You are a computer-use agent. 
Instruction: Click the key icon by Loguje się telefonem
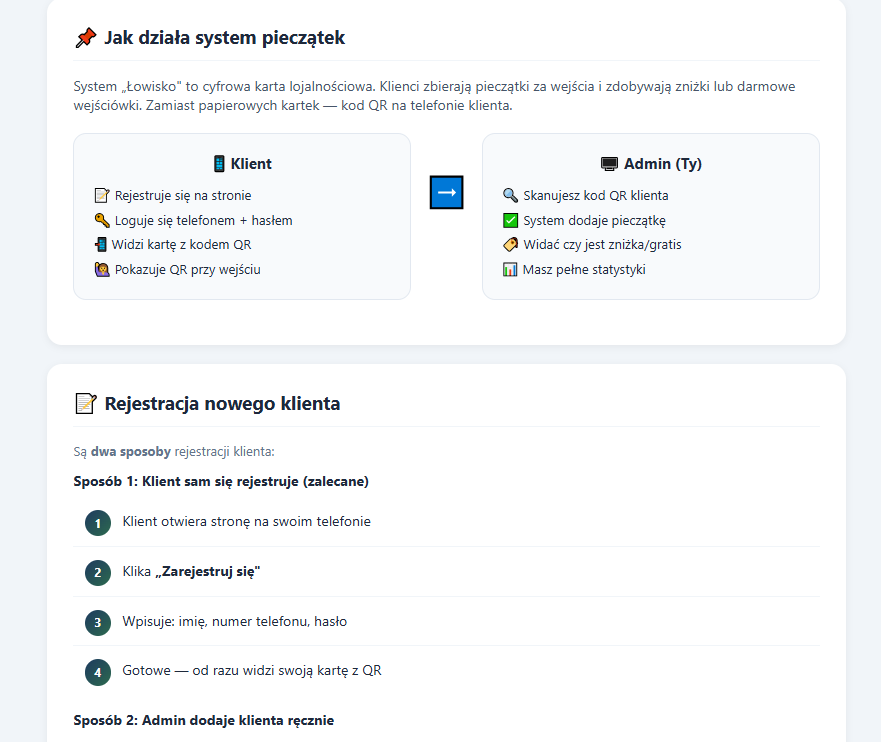coord(102,220)
